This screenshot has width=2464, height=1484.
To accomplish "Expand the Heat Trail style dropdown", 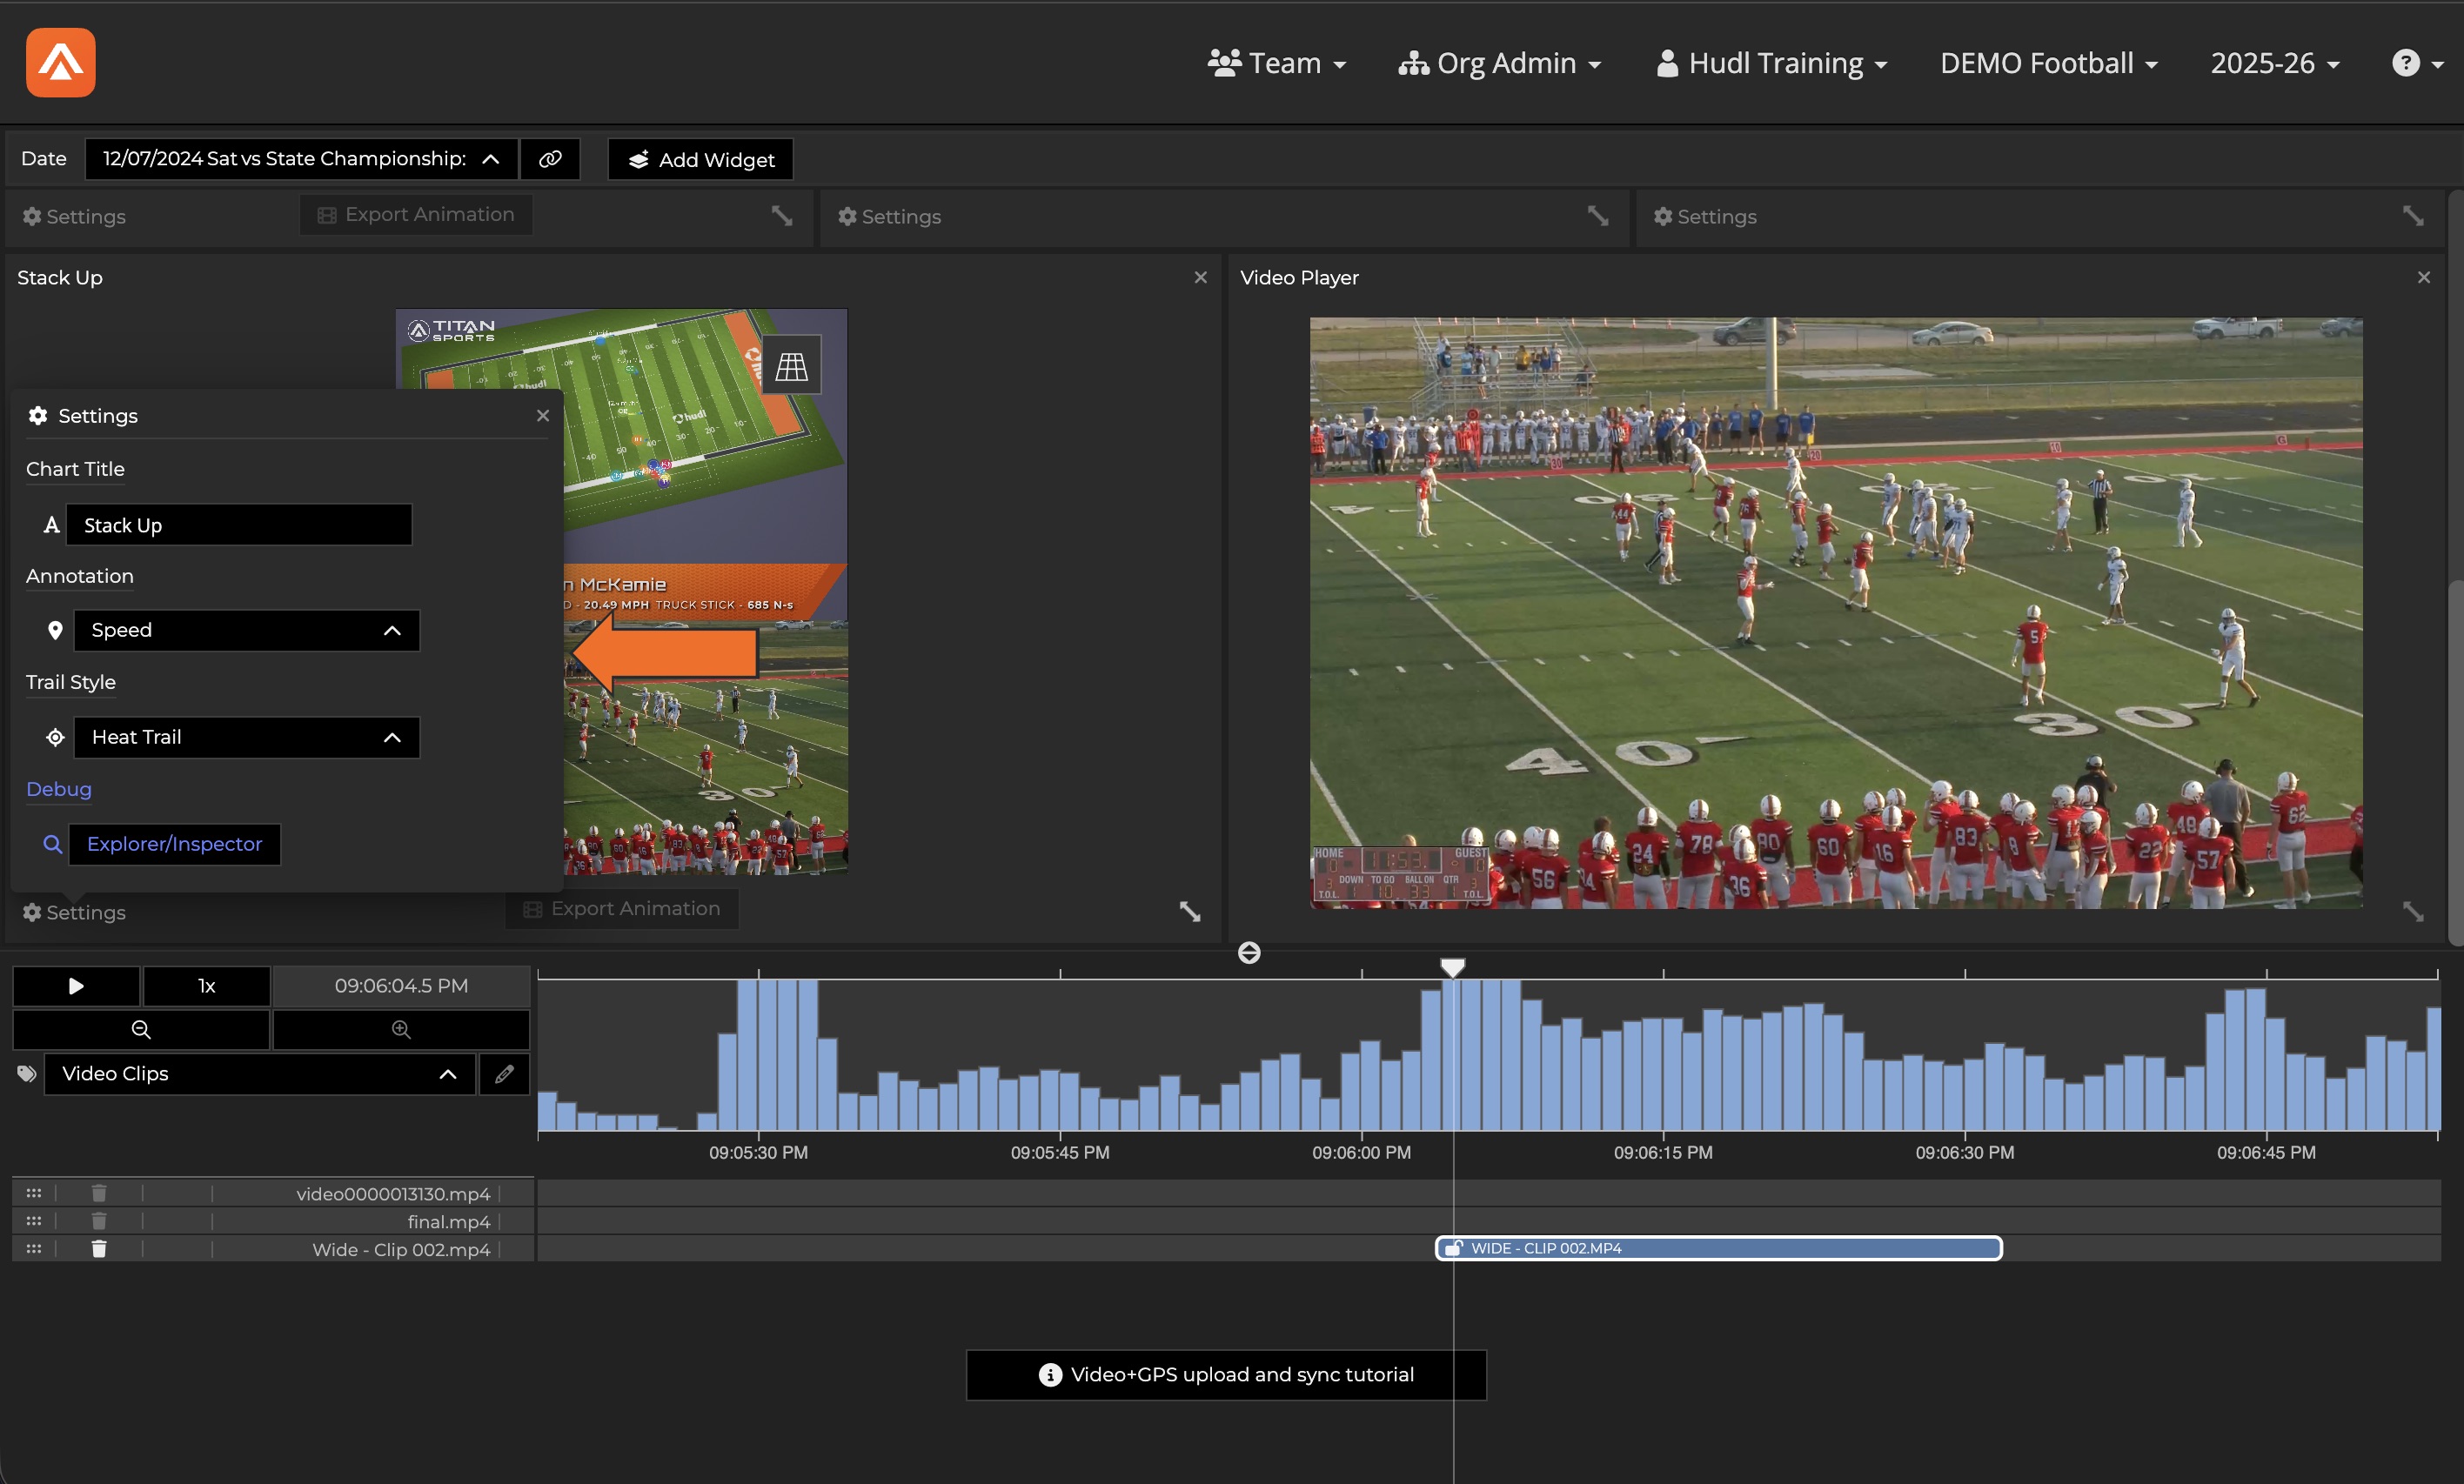I will coord(246,738).
